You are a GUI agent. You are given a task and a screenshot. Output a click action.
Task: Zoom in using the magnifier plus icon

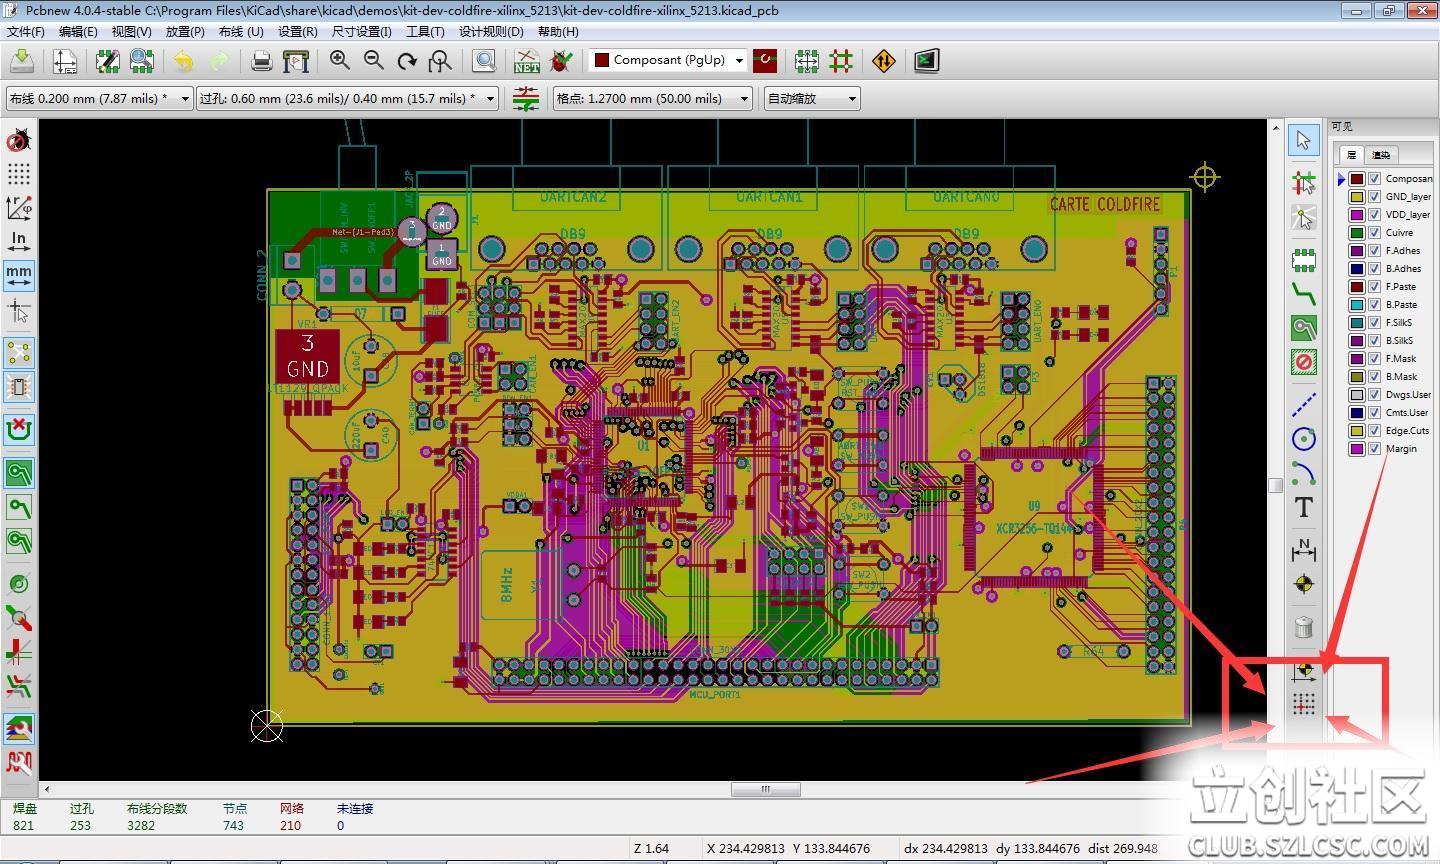340,61
